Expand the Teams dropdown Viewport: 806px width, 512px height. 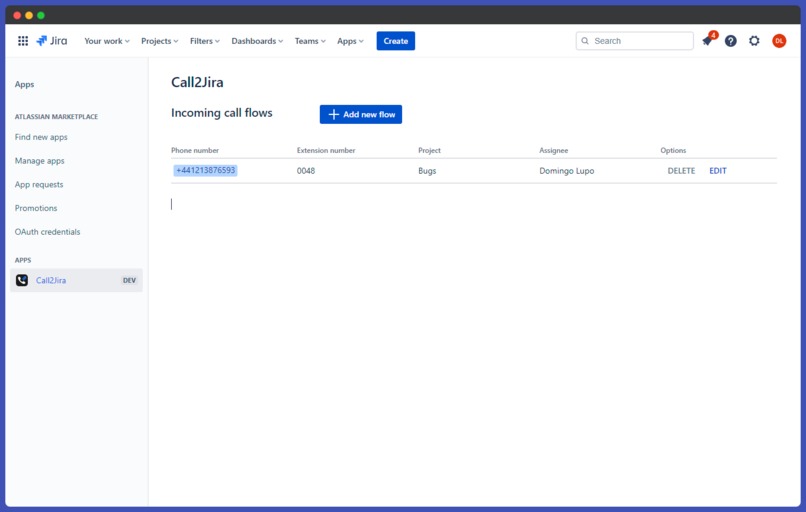310,41
